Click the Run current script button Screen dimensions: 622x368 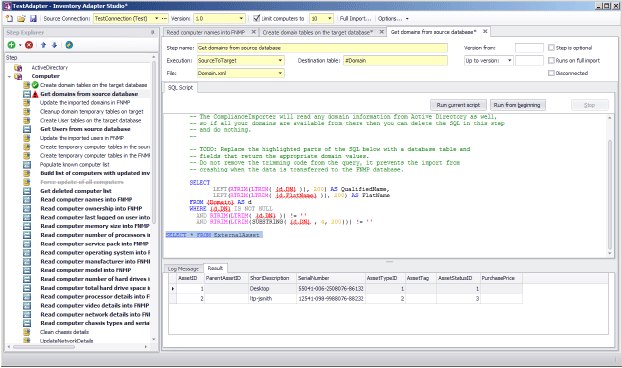pos(458,105)
